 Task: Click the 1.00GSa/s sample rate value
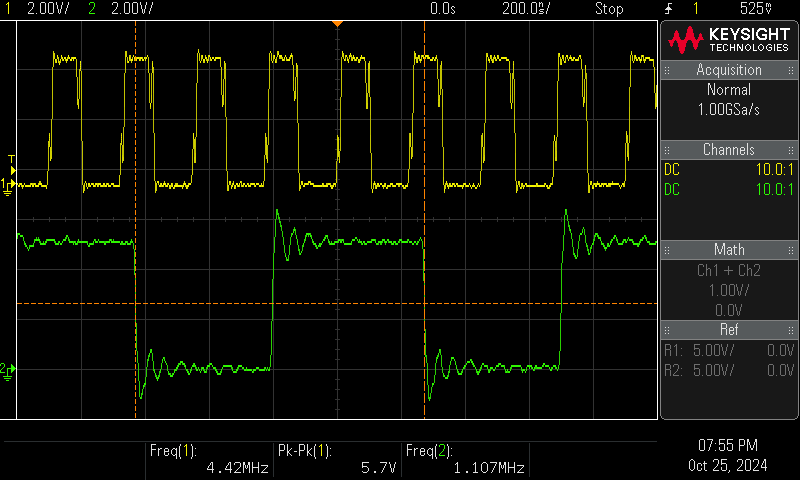click(x=729, y=110)
